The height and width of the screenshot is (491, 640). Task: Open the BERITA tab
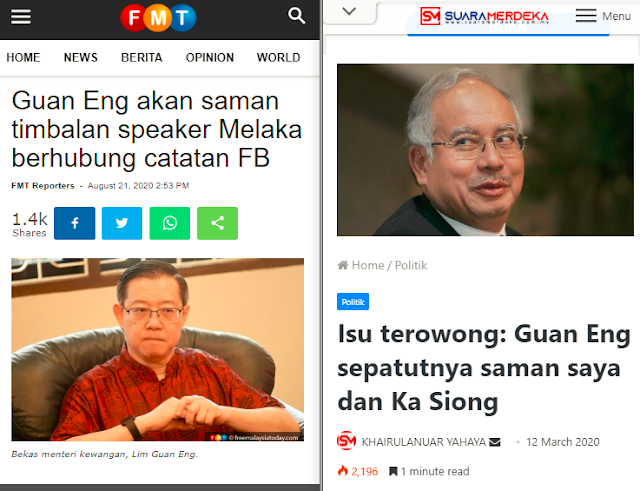pyautogui.click(x=142, y=58)
